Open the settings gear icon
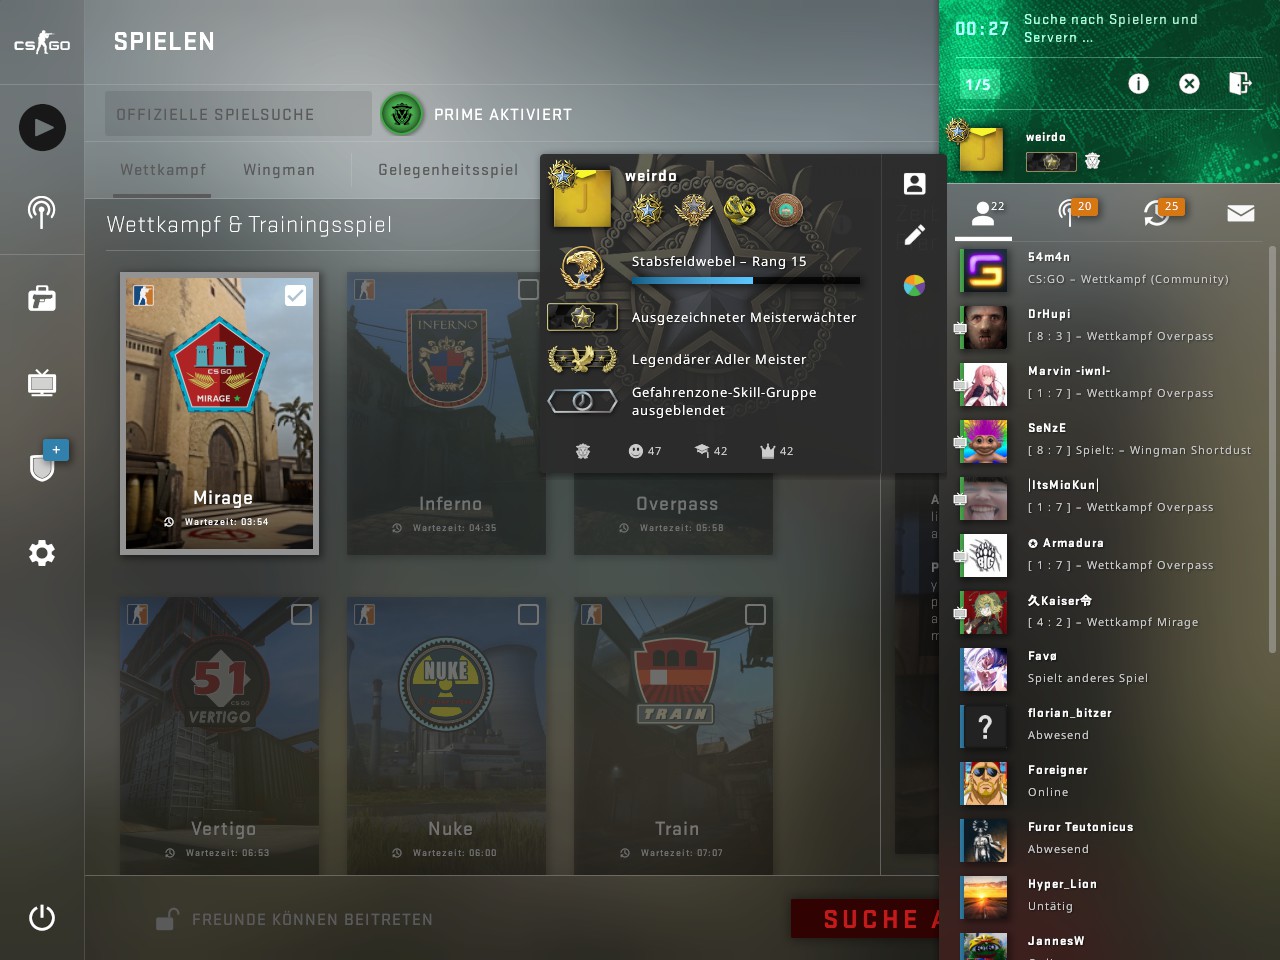1280x960 pixels. coord(42,553)
